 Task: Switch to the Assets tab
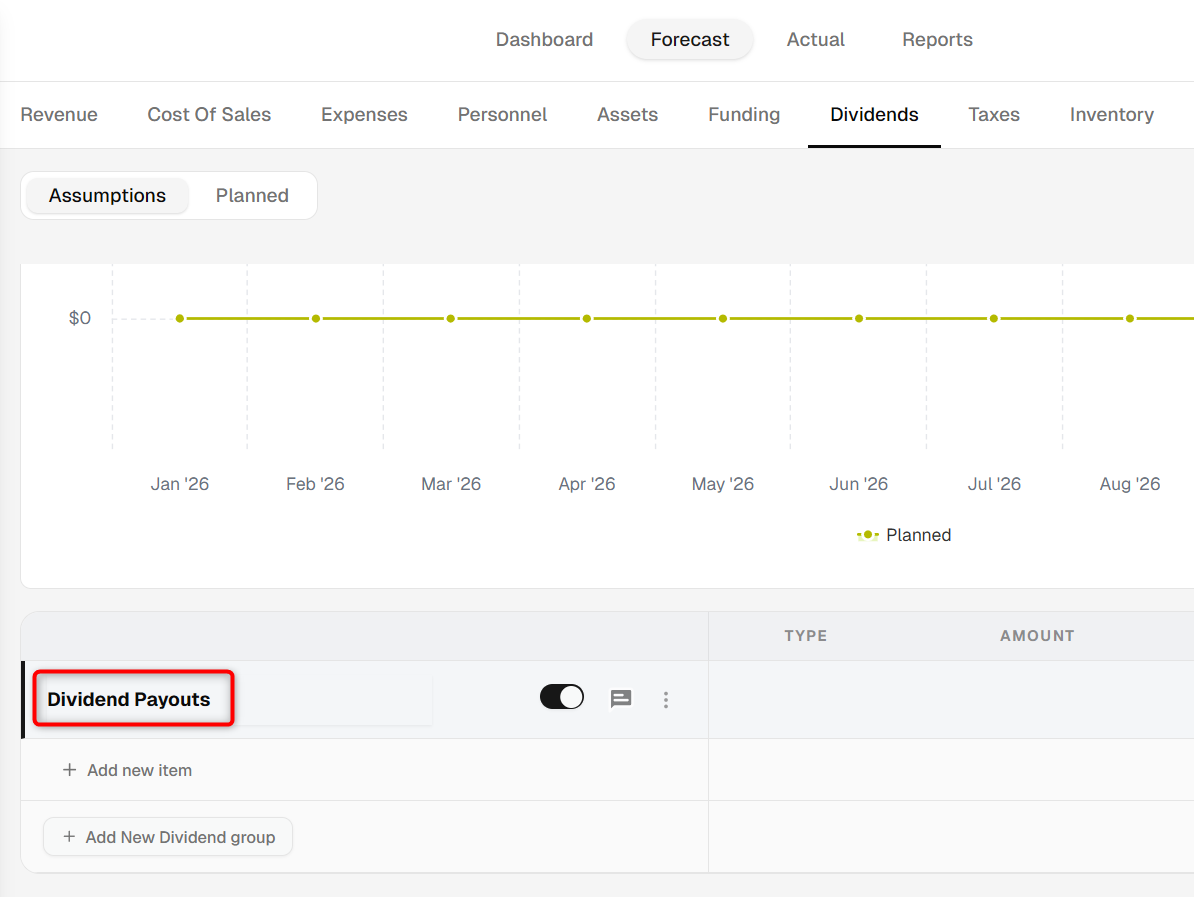627,114
